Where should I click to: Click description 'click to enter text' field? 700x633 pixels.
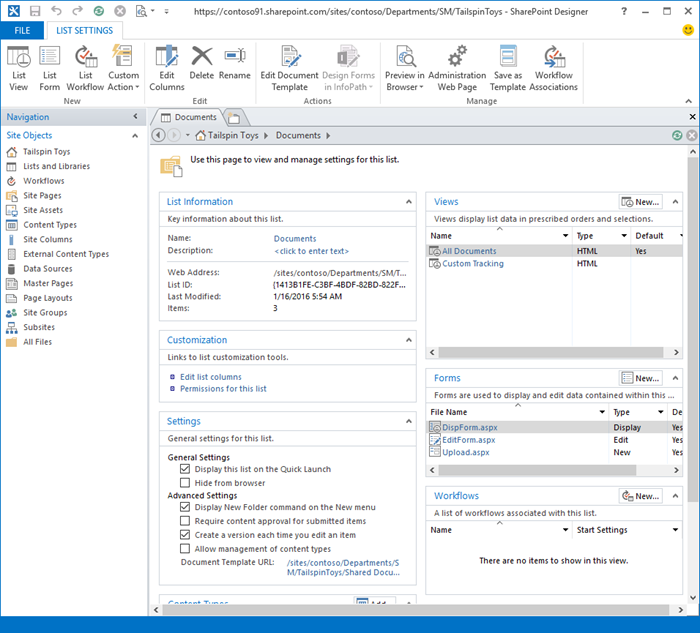311,251
